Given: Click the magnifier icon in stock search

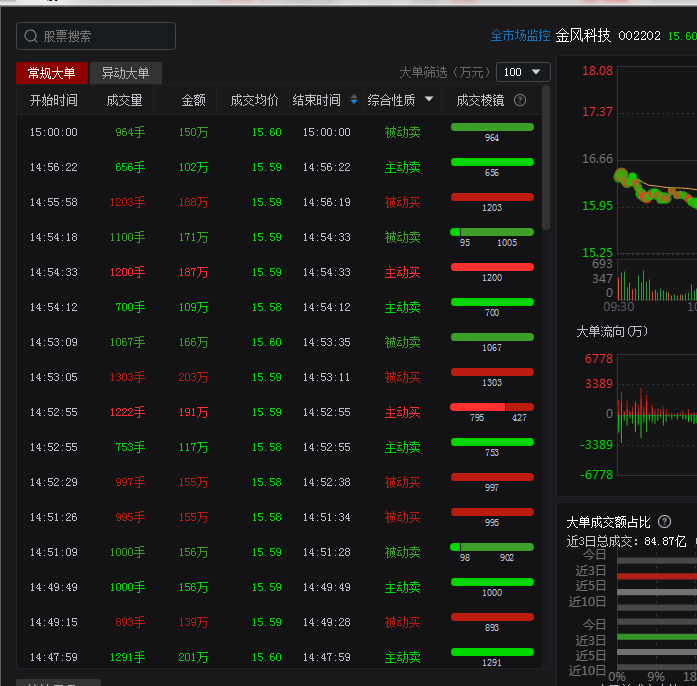Looking at the screenshot, I should pyautogui.click(x=31, y=36).
